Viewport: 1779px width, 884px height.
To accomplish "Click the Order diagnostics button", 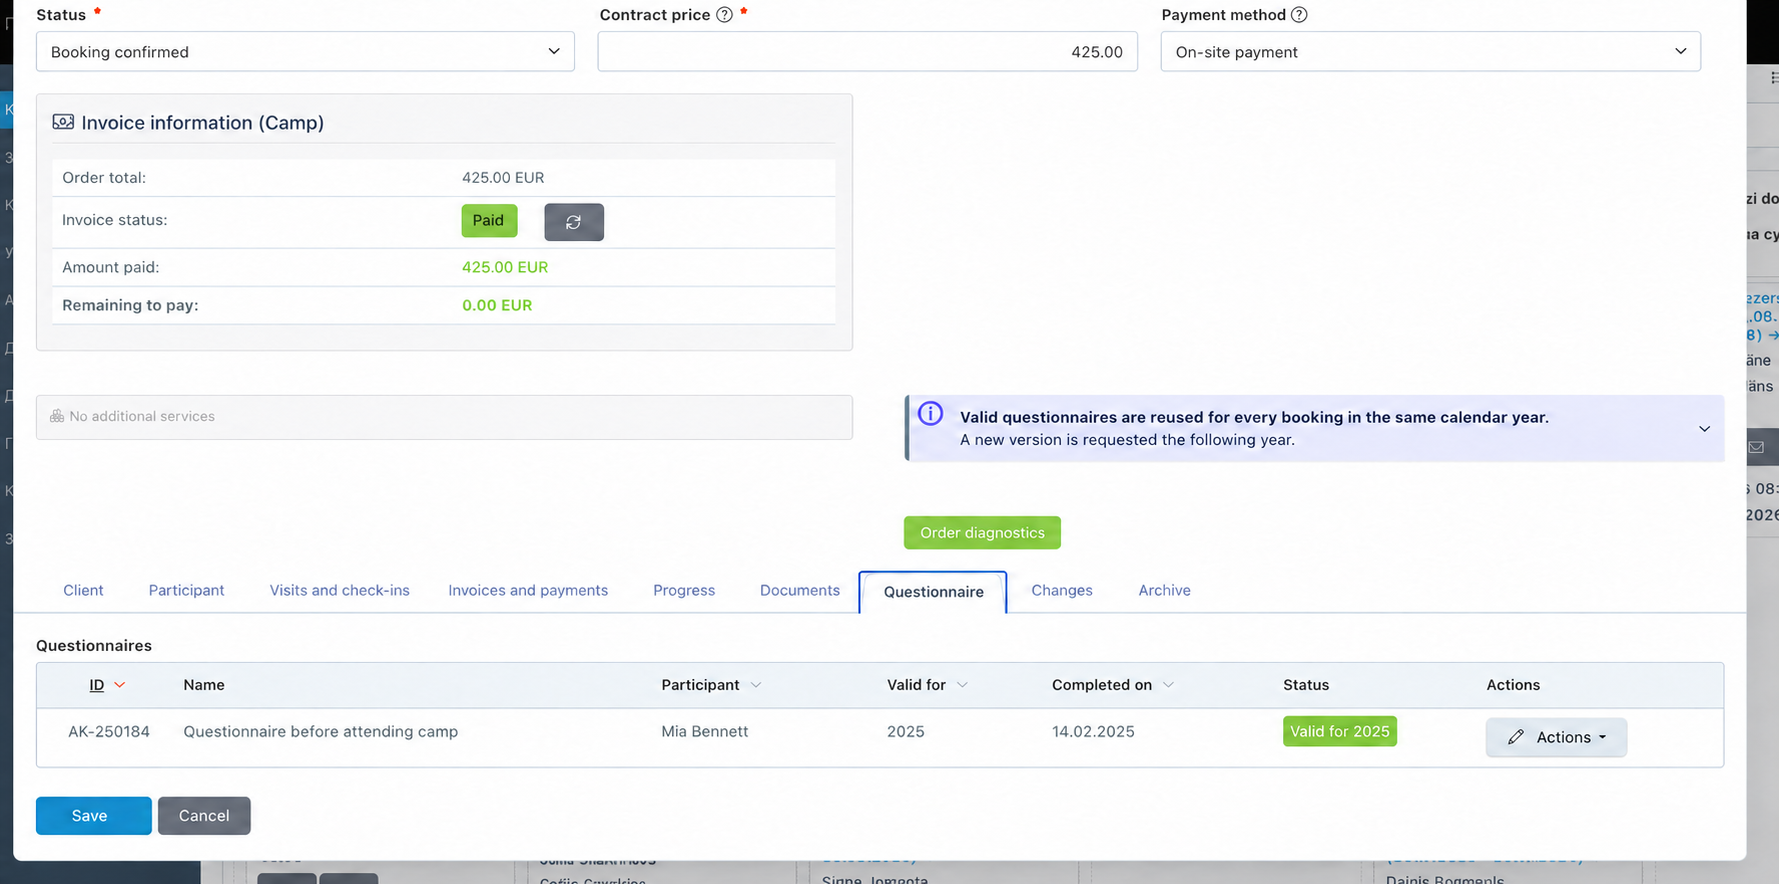I will click(x=982, y=533).
